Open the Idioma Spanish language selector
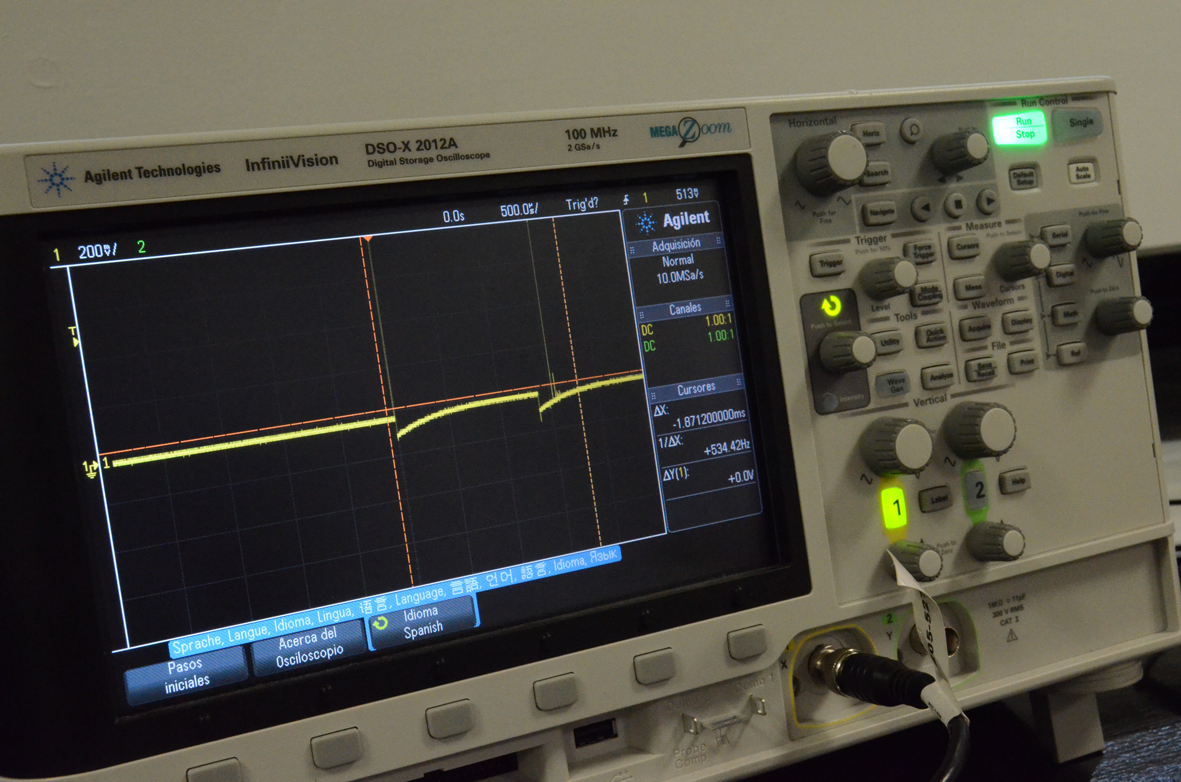1181x782 pixels. [423, 622]
